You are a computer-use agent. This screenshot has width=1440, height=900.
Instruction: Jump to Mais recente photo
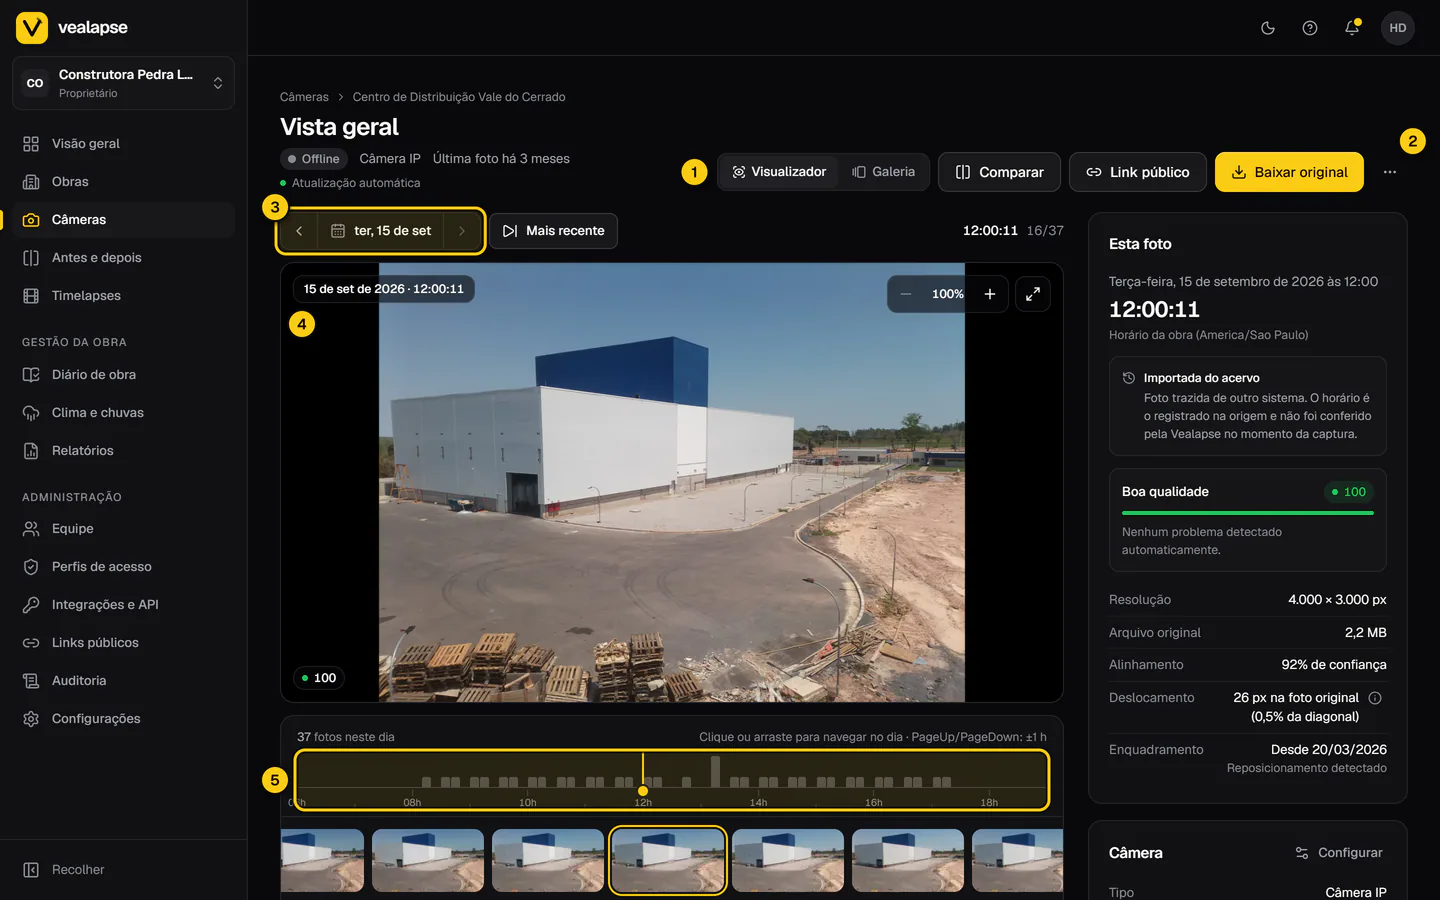click(553, 231)
